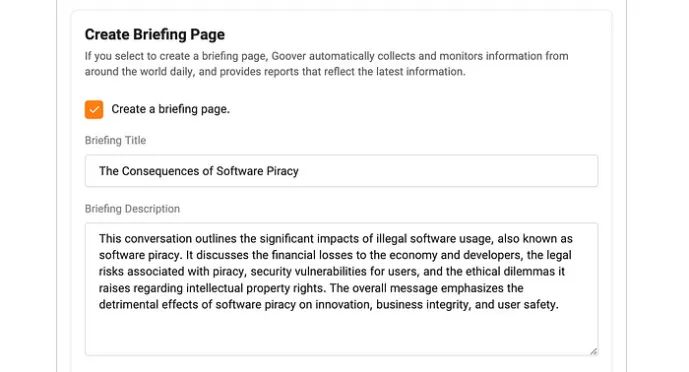The height and width of the screenshot is (372, 689).
Task: Select the "Create Briefing Page" heading
Action: click(155, 34)
